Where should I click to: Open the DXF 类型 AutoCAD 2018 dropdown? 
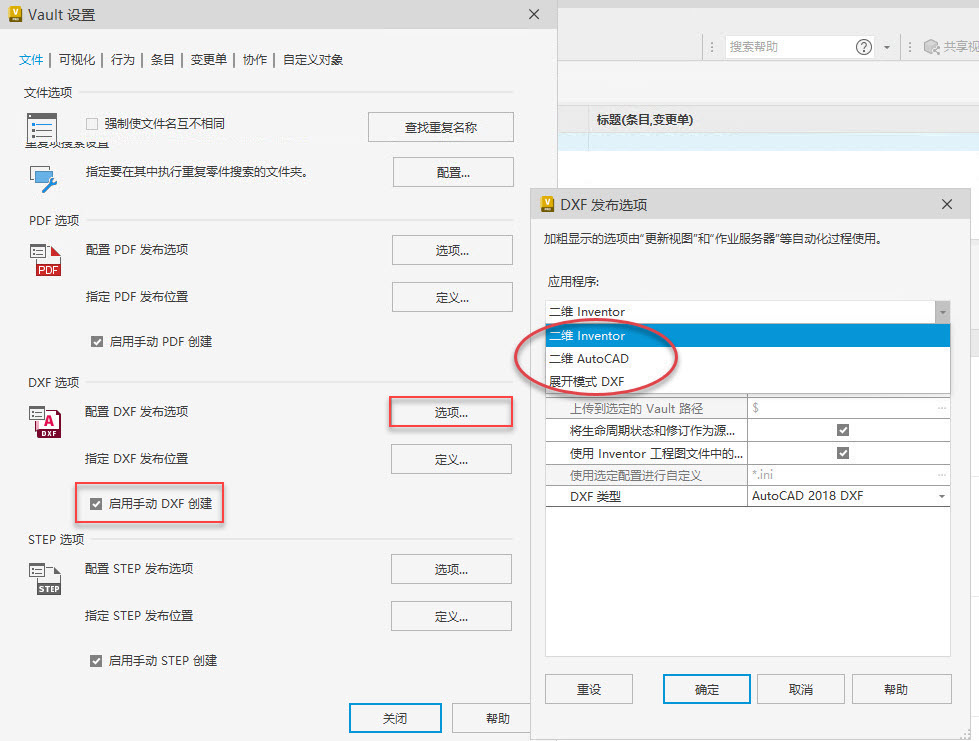click(x=941, y=496)
